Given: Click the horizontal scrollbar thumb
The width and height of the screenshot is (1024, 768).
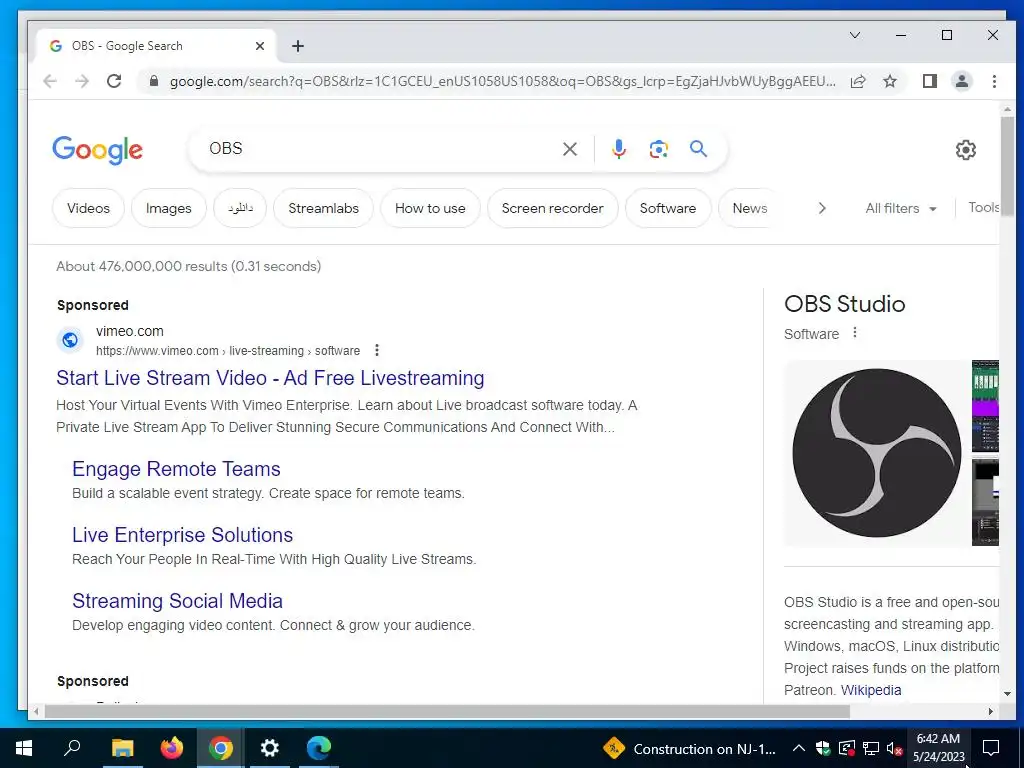Looking at the screenshot, I should (x=447, y=711).
